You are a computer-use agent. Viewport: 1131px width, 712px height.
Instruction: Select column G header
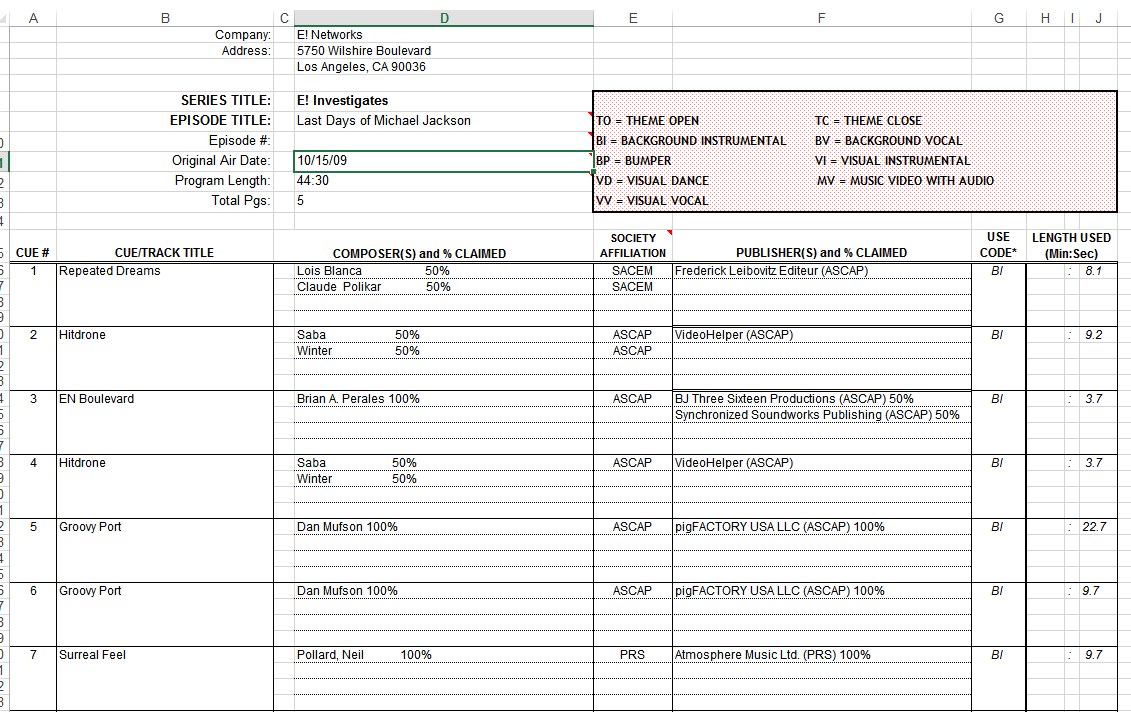point(998,18)
